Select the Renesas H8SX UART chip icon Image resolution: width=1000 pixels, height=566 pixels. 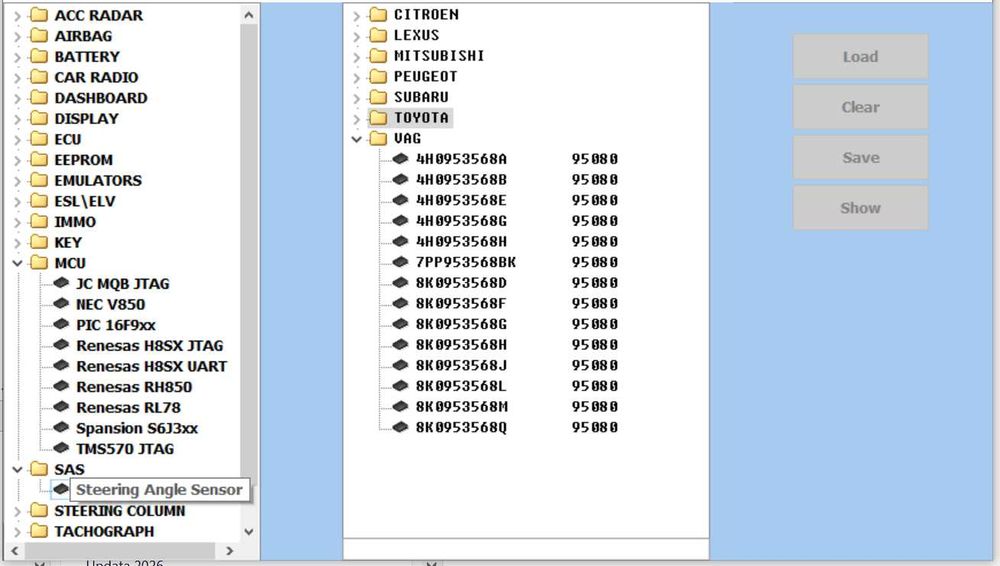(x=61, y=365)
